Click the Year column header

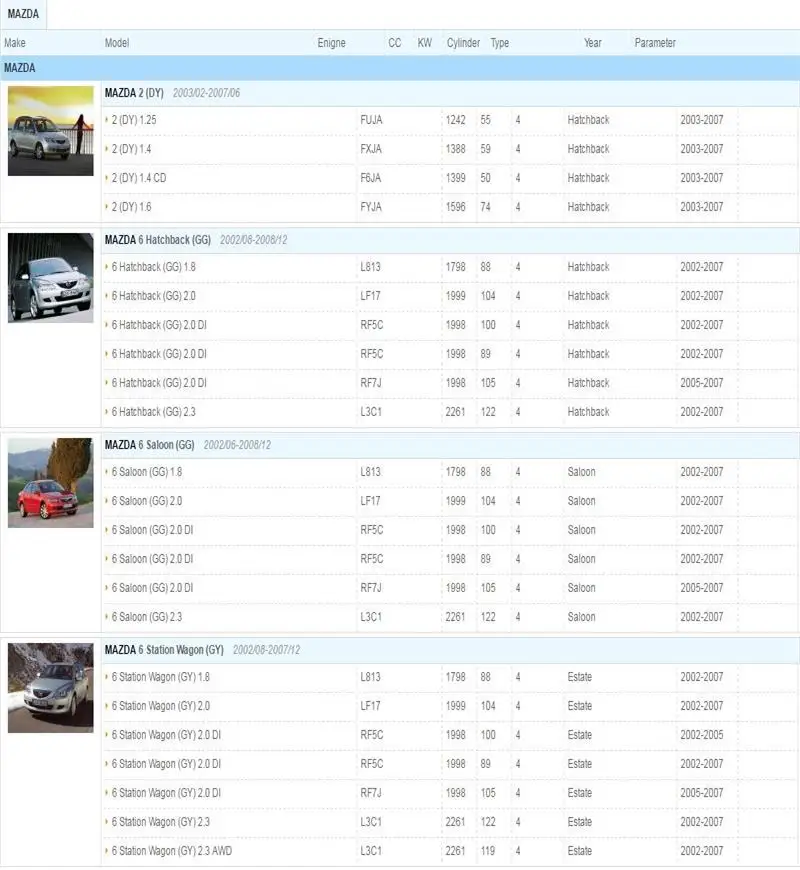coord(593,43)
